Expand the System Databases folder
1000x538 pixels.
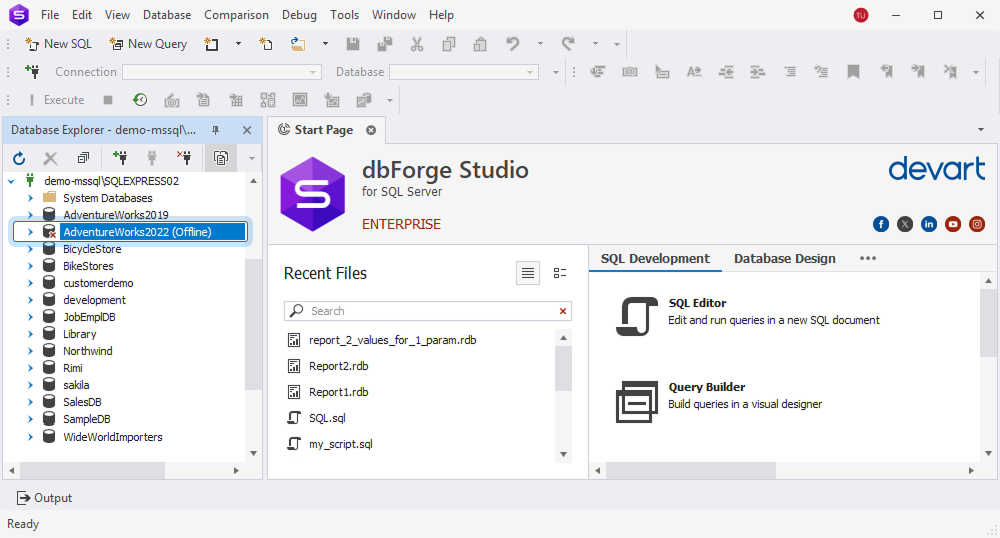[x=30, y=198]
